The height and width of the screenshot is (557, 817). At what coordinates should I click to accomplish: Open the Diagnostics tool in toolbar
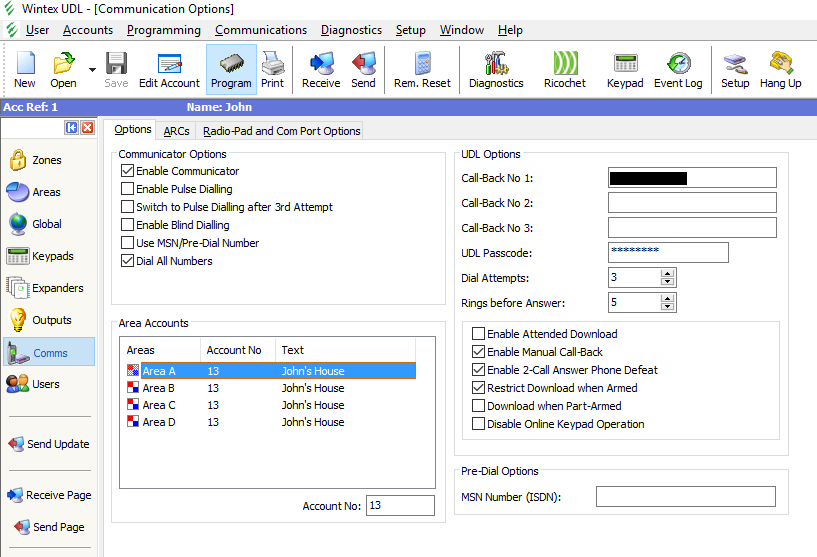(x=496, y=70)
